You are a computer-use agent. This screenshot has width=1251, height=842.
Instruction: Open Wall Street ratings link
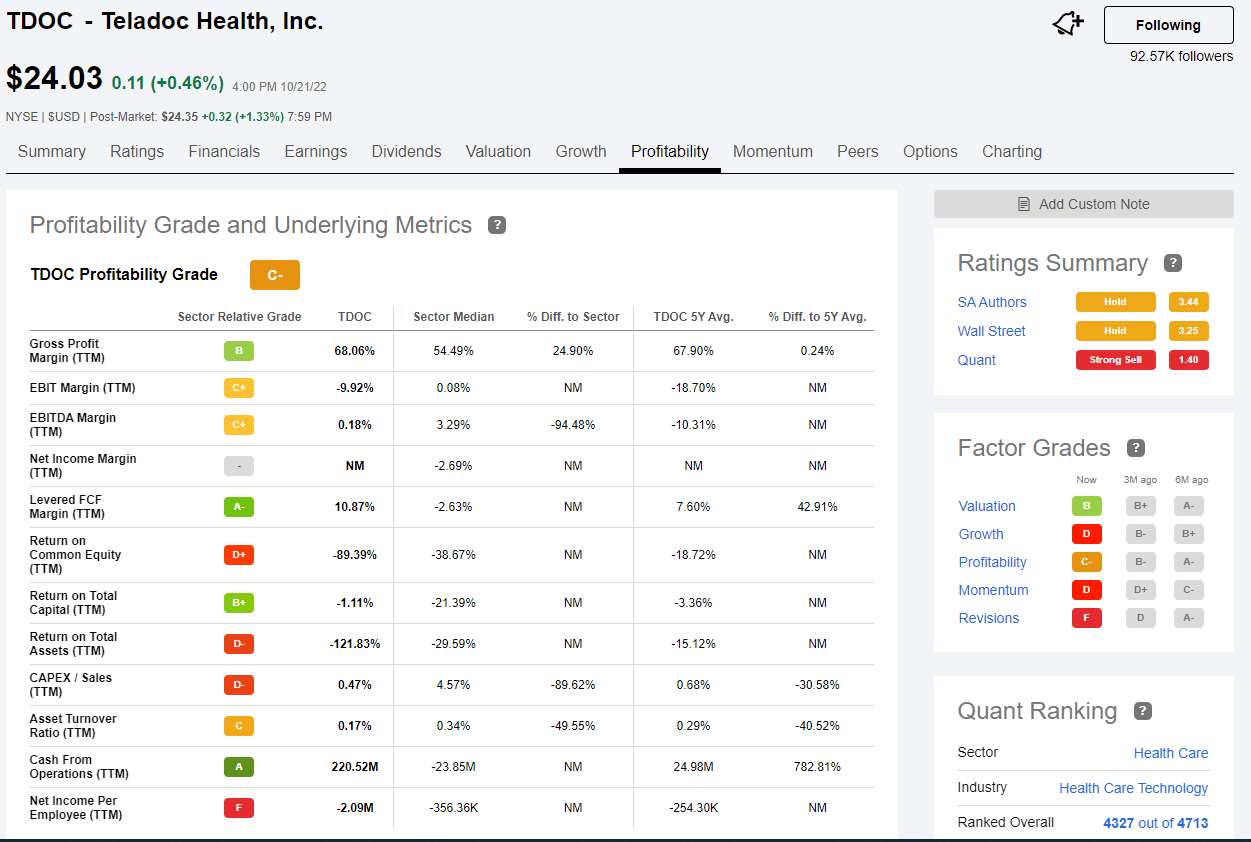pyautogui.click(x=992, y=331)
